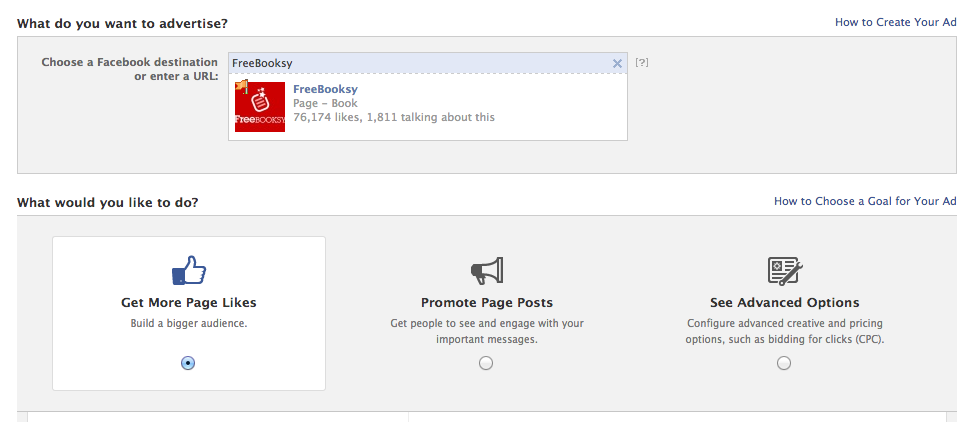Image resolution: width=975 pixels, height=422 pixels.
Task: Select the See Advanced Options radio button
Action: point(784,363)
